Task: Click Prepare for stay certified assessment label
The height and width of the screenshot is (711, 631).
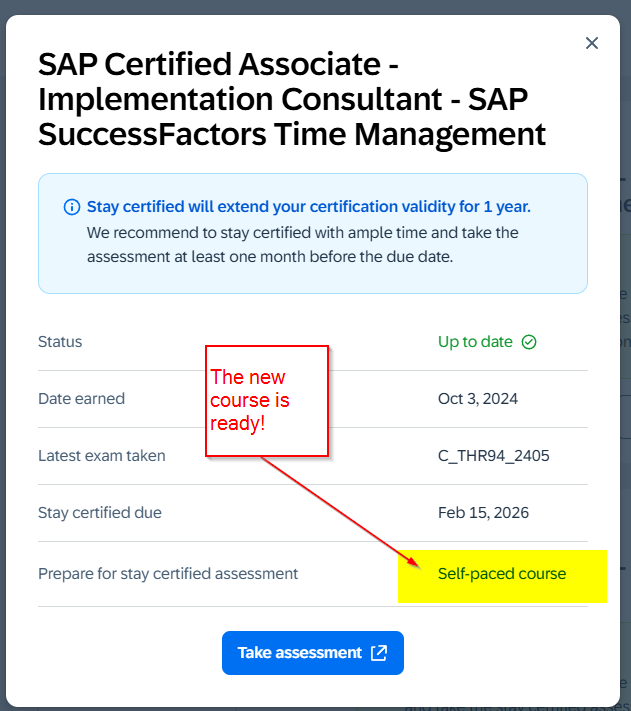Action: click(x=168, y=574)
